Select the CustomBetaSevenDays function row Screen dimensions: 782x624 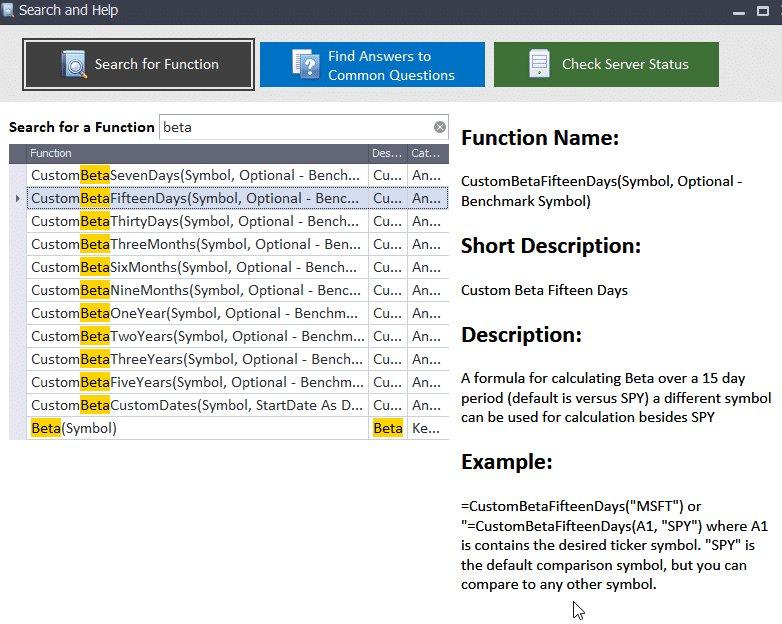click(x=197, y=175)
